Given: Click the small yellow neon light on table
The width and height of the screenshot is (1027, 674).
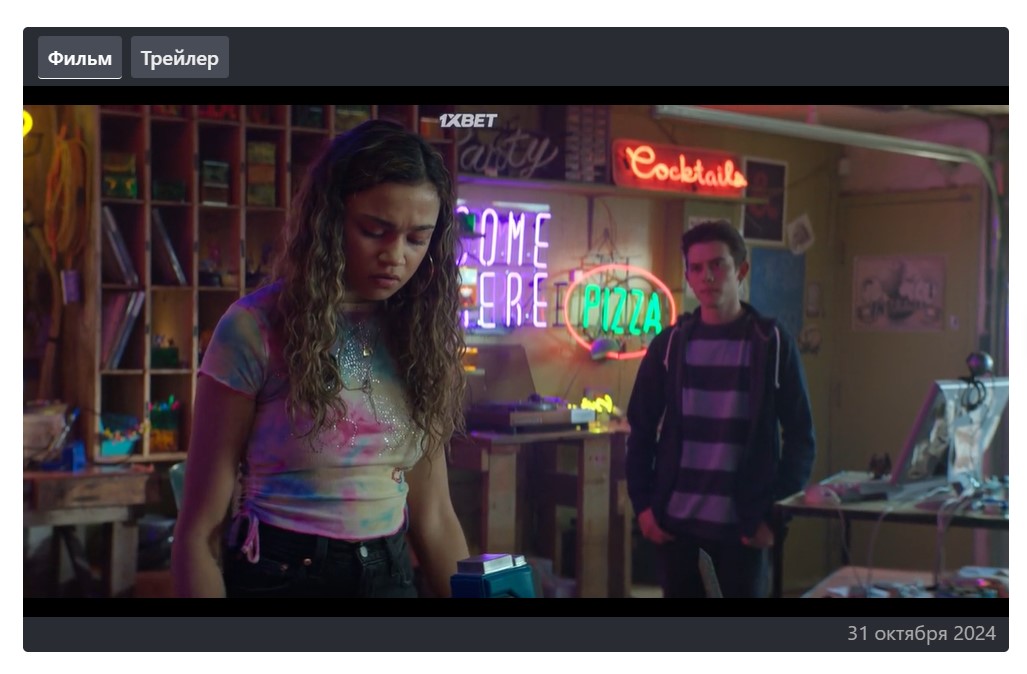Looking at the screenshot, I should (x=597, y=405).
